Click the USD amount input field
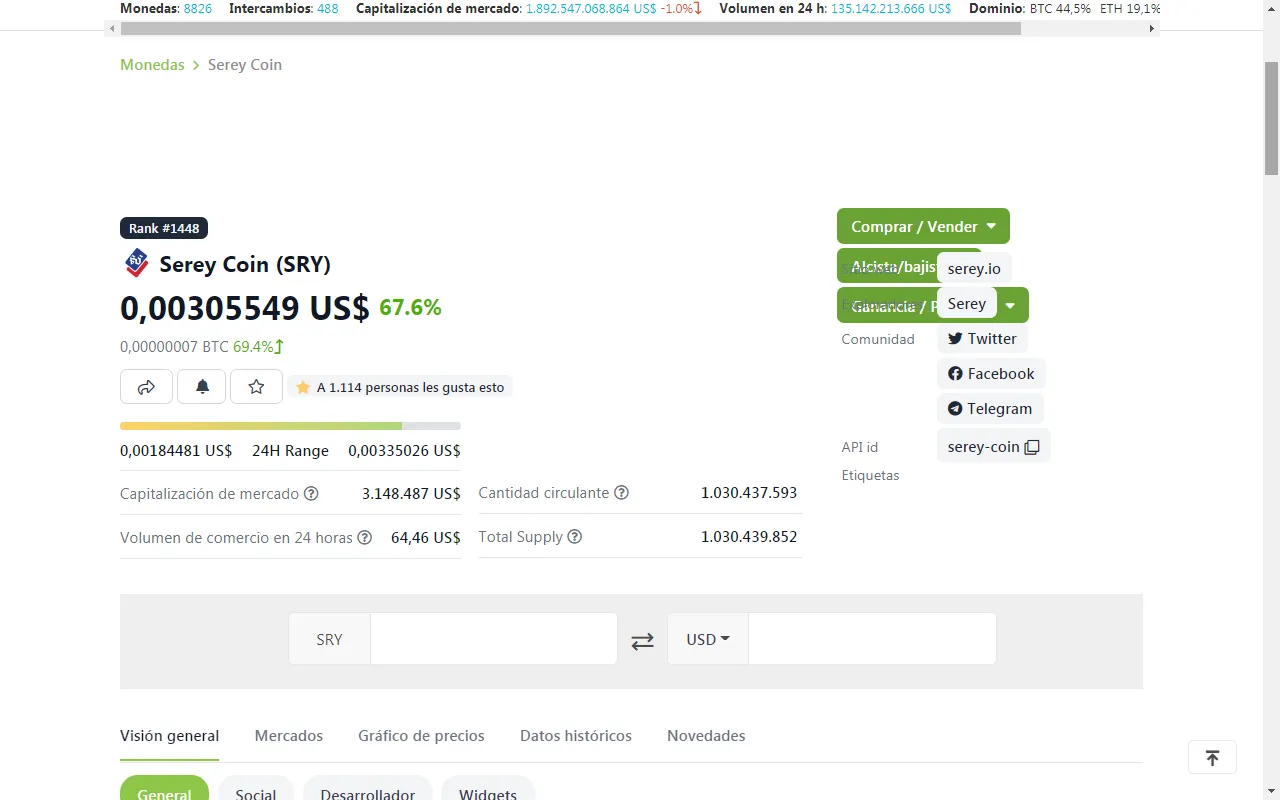The width and height of the screenshot is (1280, 800). [x=872, y=639]
